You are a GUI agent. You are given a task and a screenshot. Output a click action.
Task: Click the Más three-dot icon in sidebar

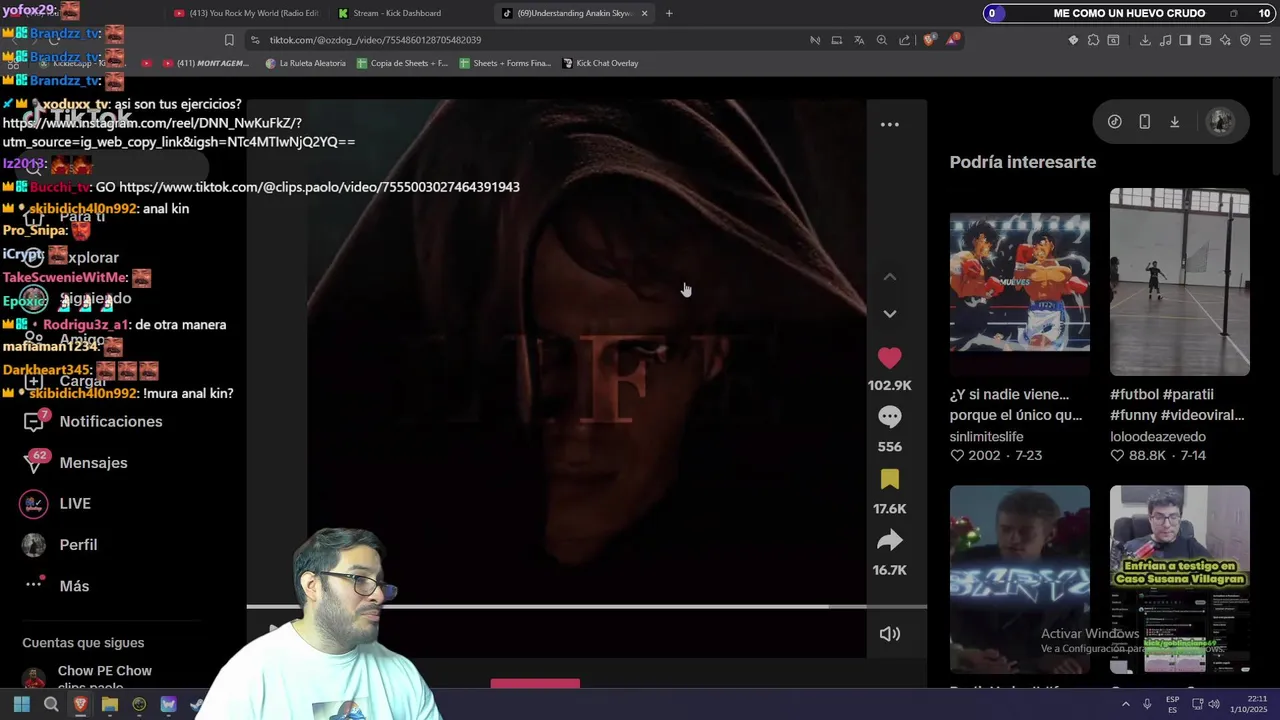[x=34, y=584]
